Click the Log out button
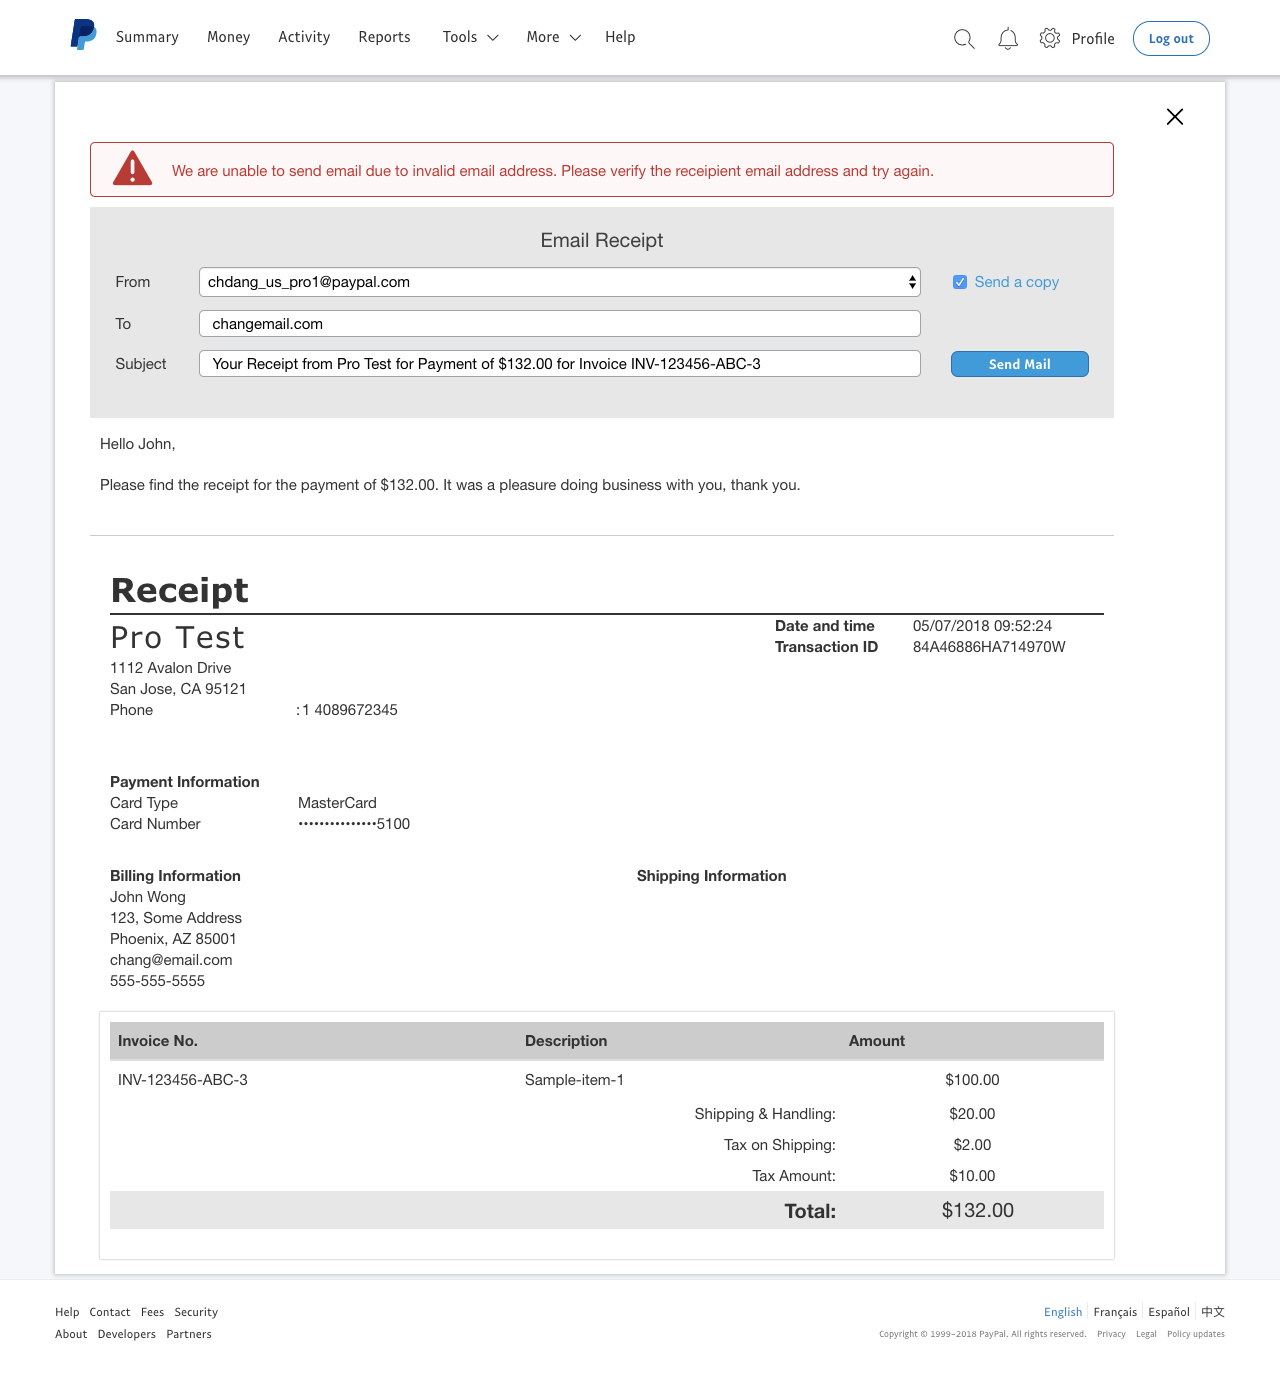 click(1170, 38)
